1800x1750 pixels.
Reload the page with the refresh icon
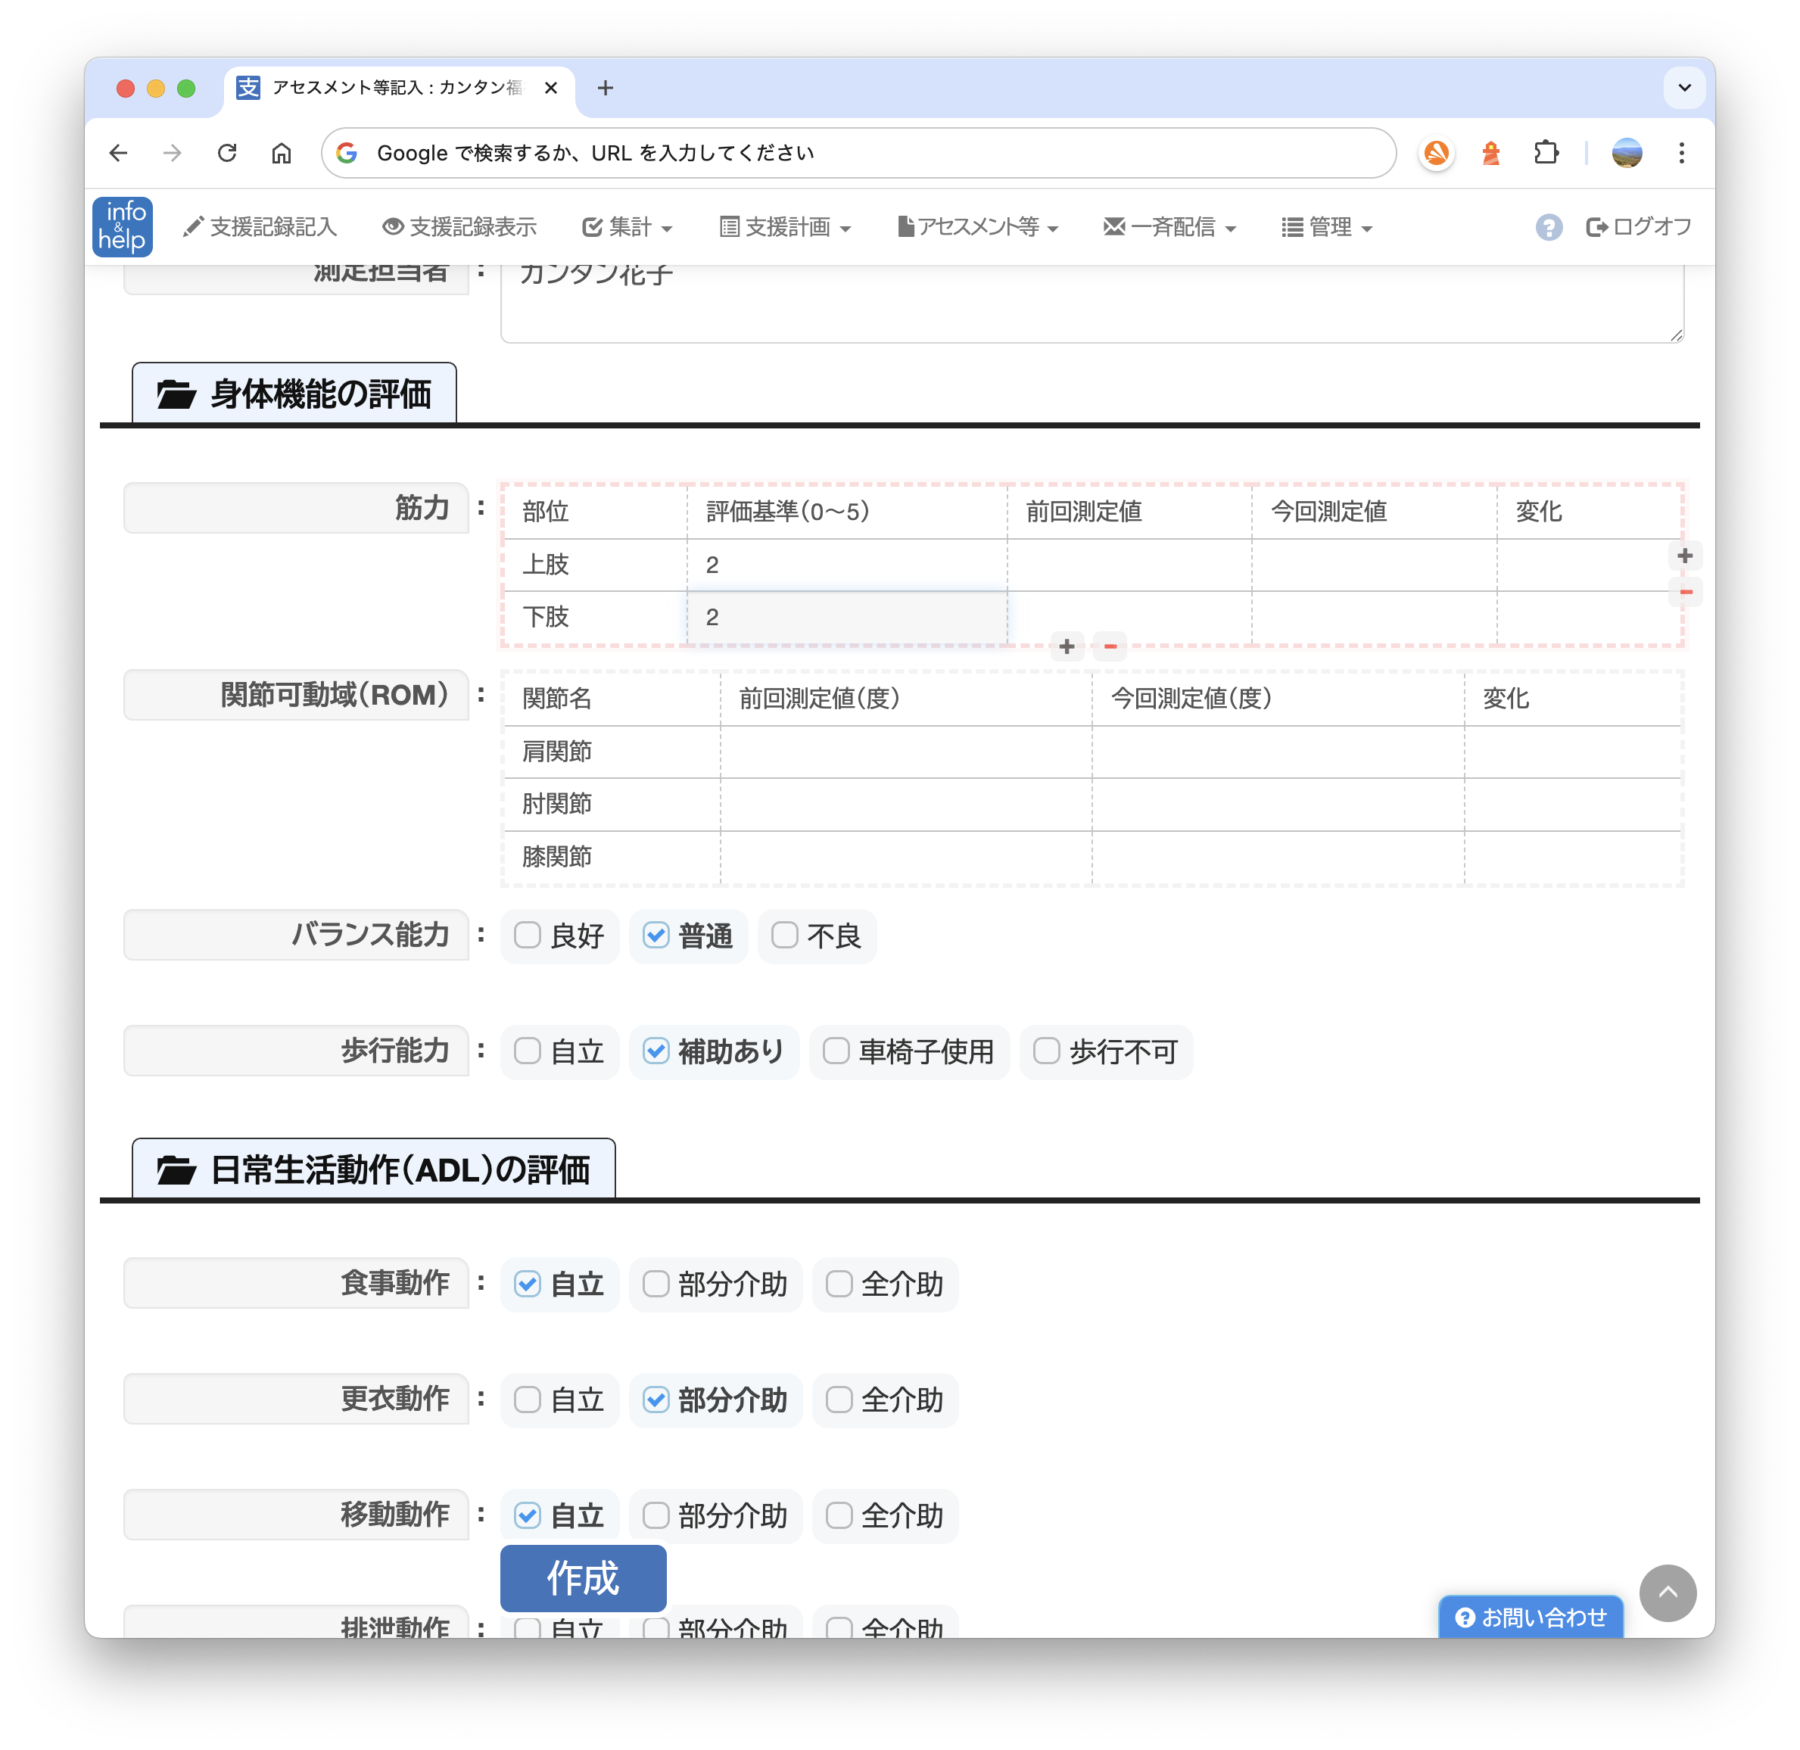click(228, 153)
